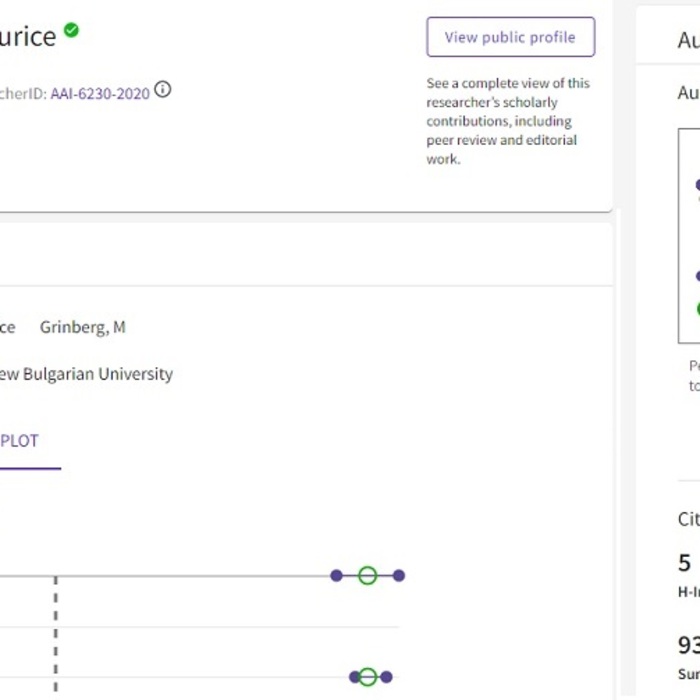The width and height of the screenshot is (700, 700).
Task: Click the researcher name heading
Action: (28, 37)
